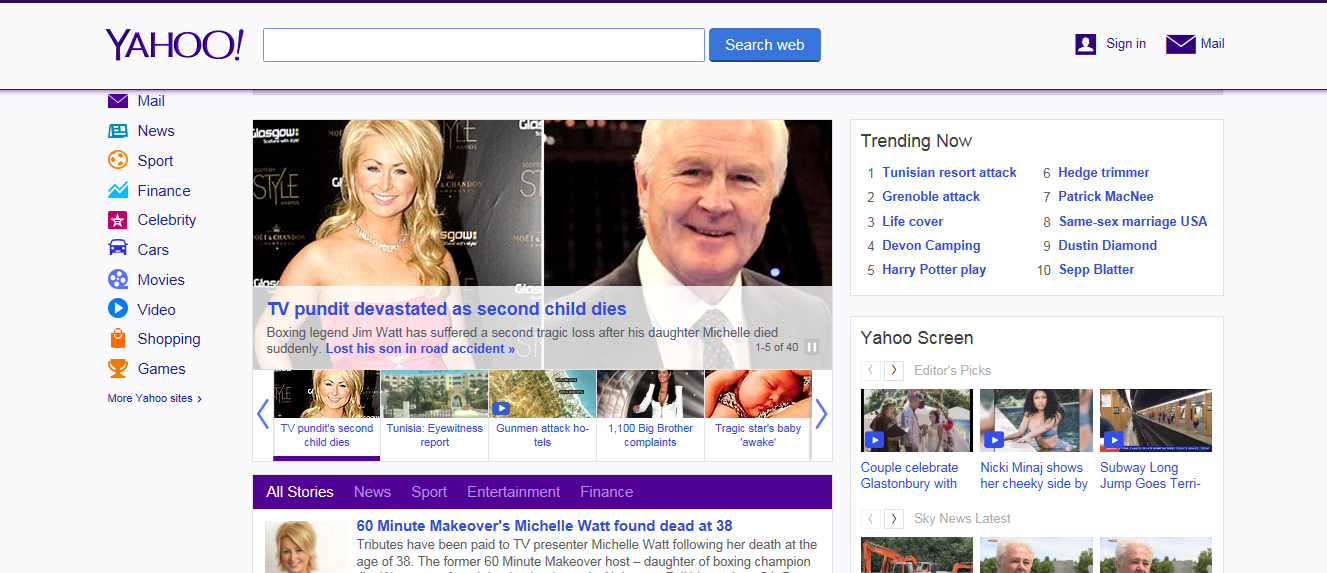
Task: Switch to the Entertainment stories tab
Action: pos(514,492)
